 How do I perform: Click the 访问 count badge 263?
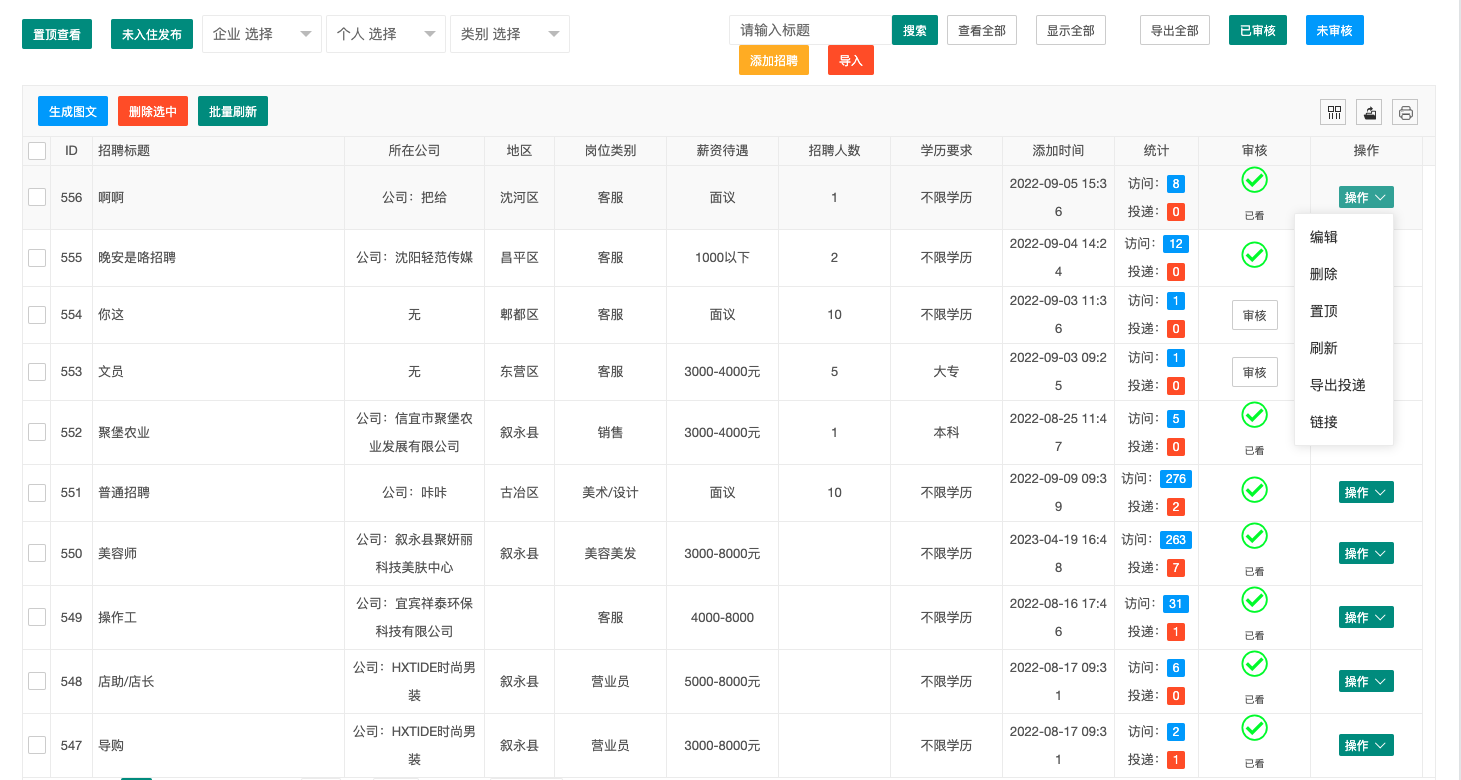(1176, 539)
